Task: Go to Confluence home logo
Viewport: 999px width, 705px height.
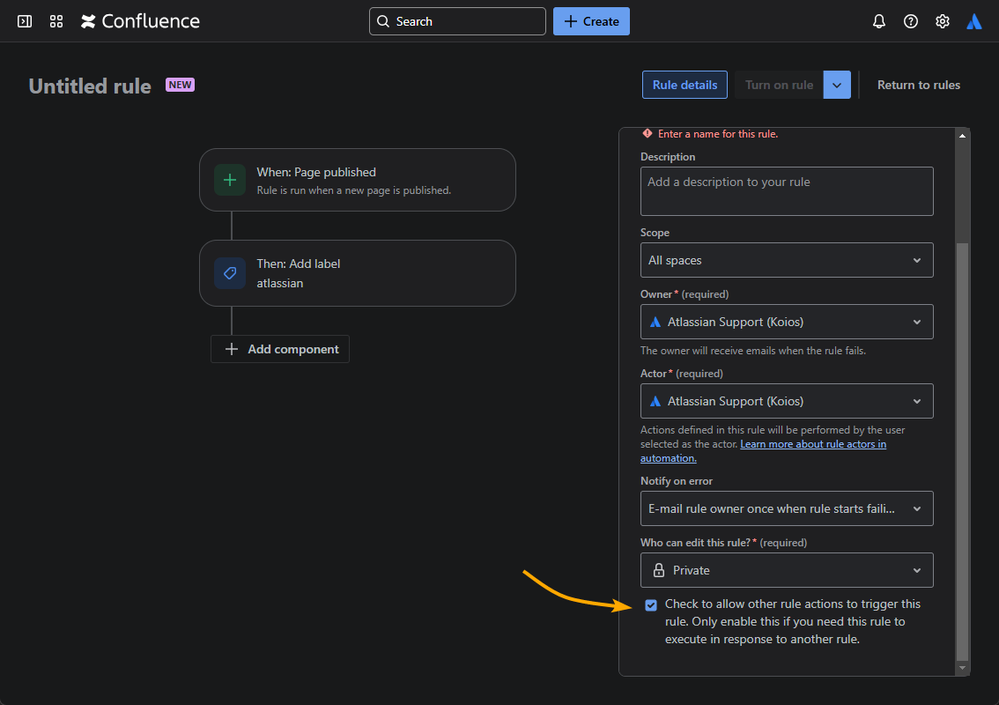Action: [x=140, y=22]
